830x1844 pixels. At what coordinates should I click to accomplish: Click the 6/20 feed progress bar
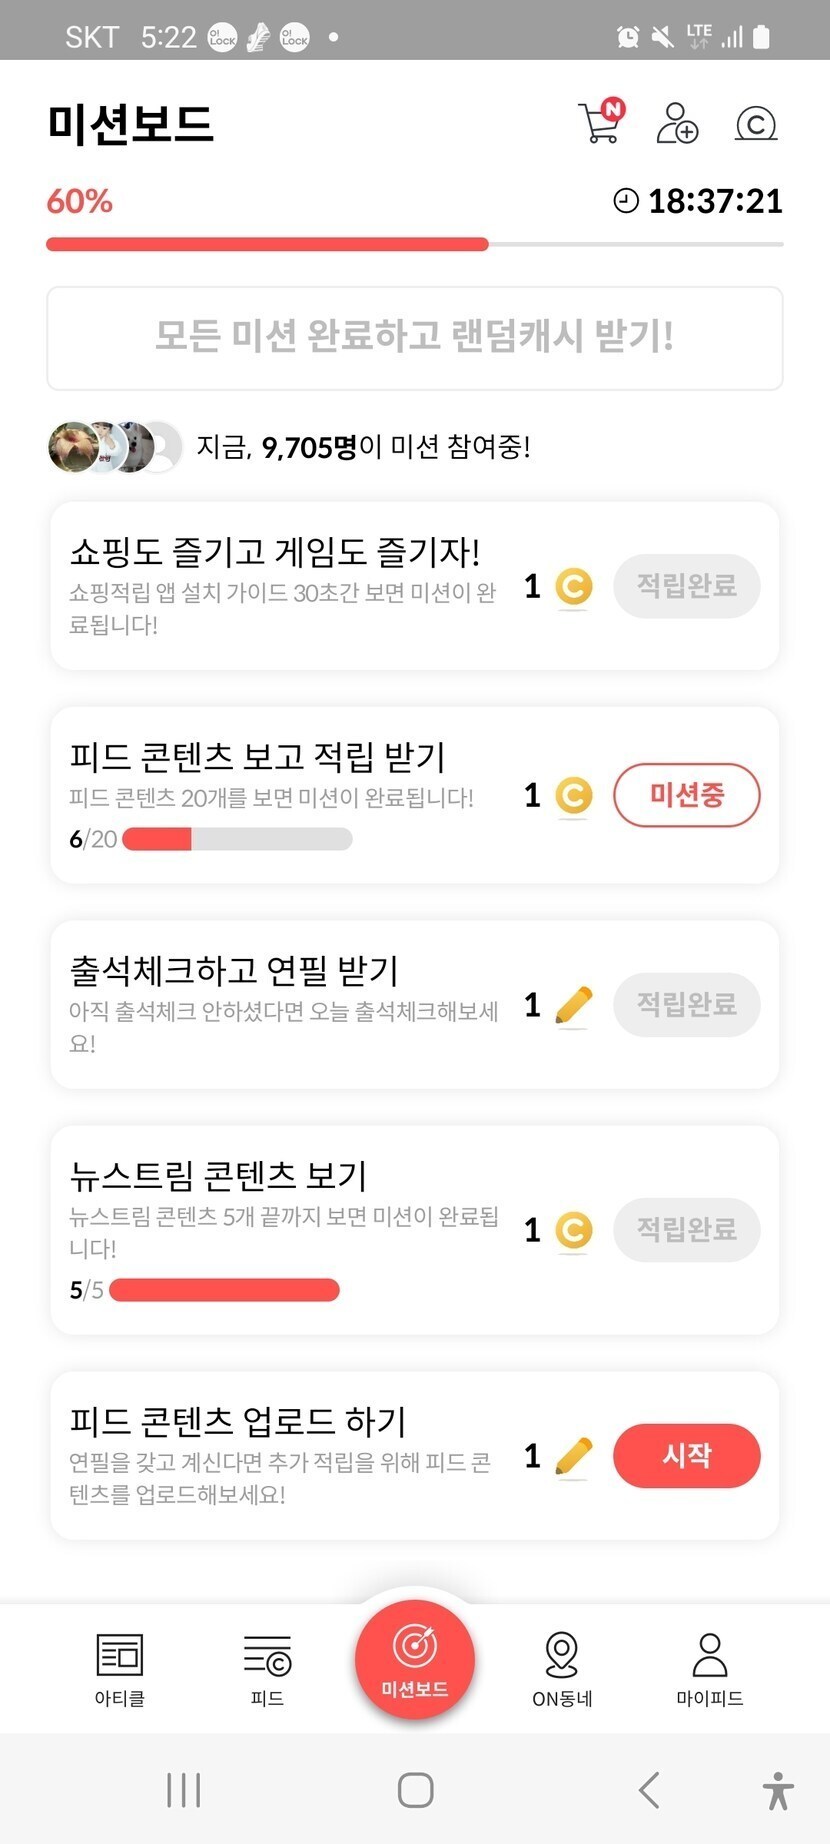237,839
